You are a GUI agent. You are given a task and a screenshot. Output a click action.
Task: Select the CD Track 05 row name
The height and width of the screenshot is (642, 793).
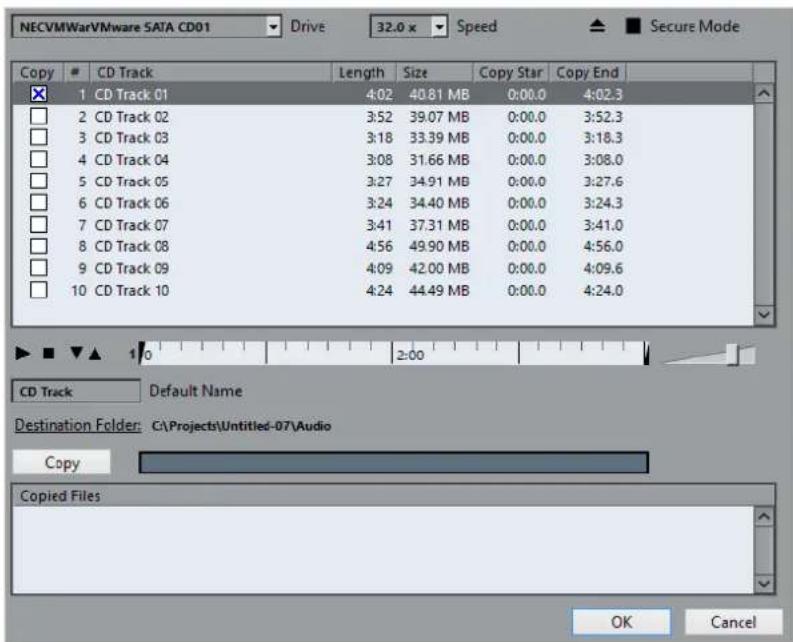tap(131, 181)
